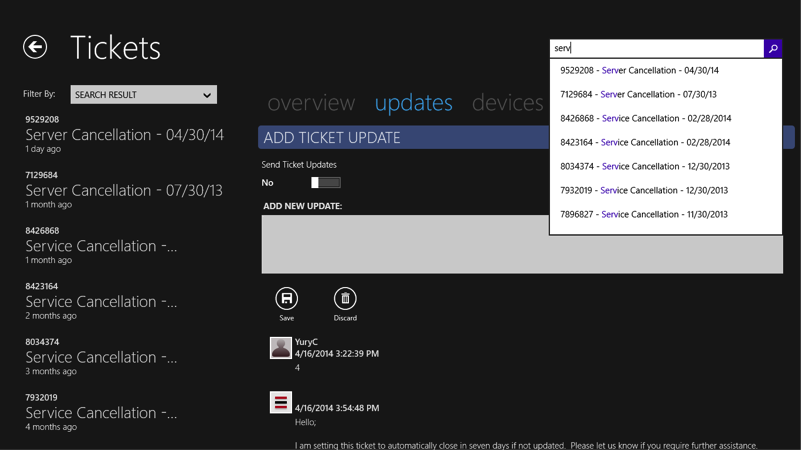Click the 'No' toggle state label
Screen dimensions: 801x450
pyautogui.click(x=267, y=183)
